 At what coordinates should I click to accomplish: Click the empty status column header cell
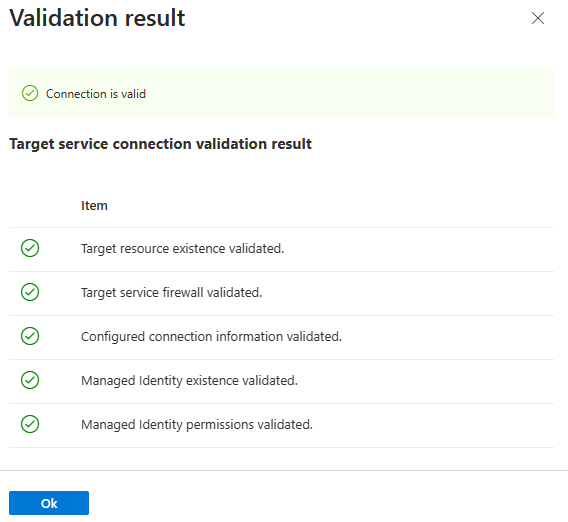click(x=39, y=206)
